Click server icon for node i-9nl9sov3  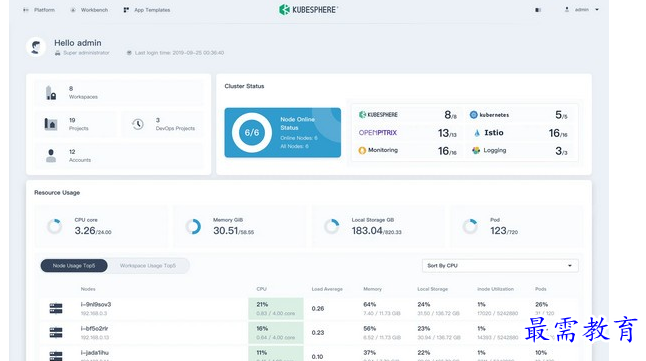[56, 308]
